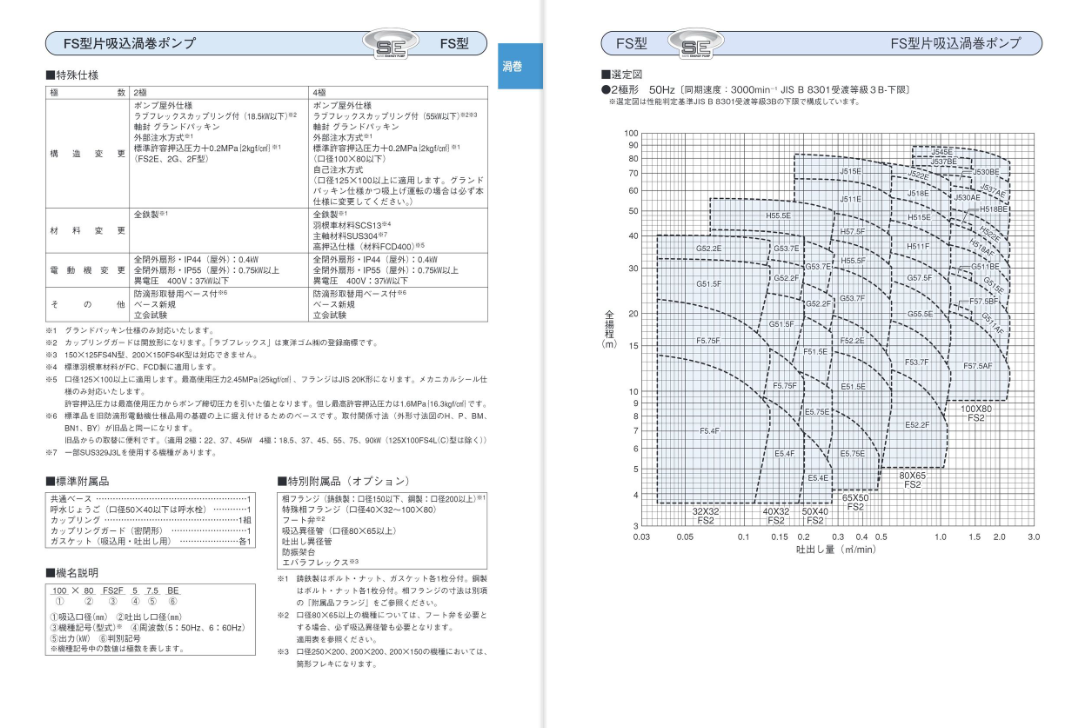Click the 2極 column header
The height and width of the screenshot is (728, 1078).
click(140, 92)
